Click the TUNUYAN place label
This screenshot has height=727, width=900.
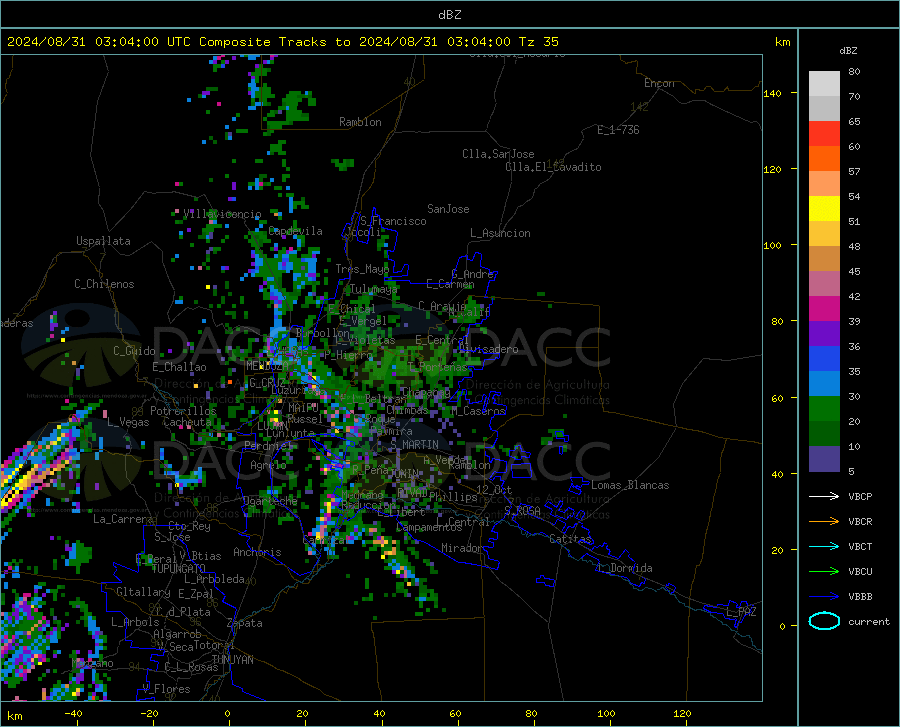click(x=232, y=660)
